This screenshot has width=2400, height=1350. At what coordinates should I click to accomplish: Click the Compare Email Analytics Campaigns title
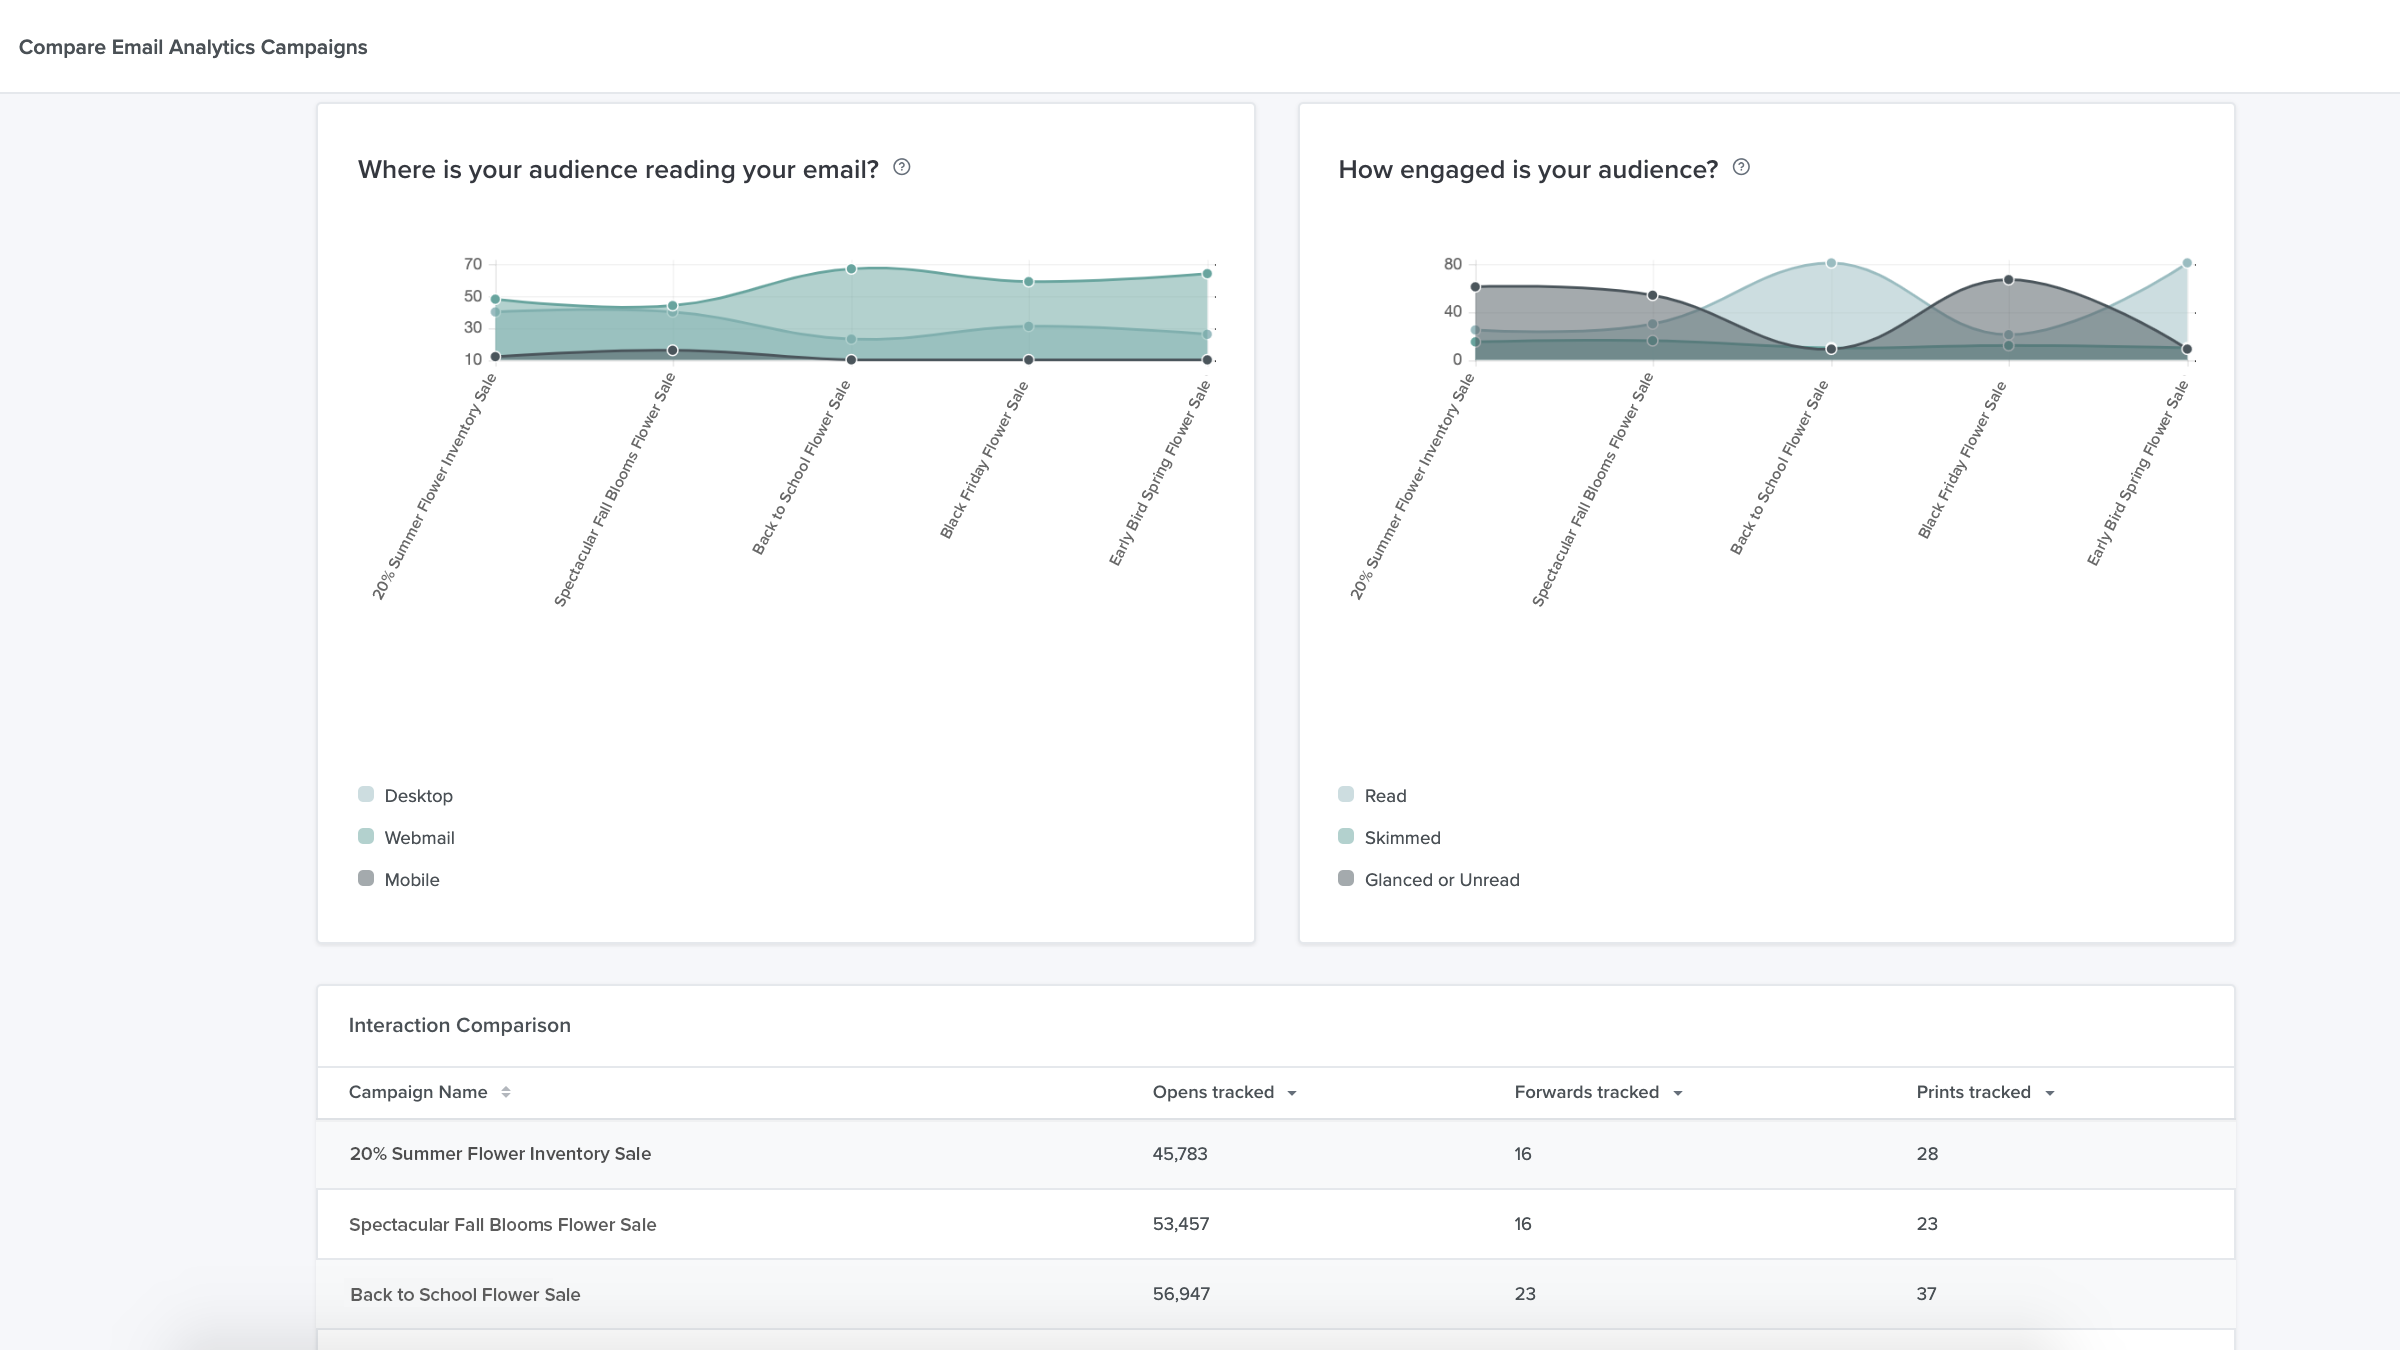[193, 47]
